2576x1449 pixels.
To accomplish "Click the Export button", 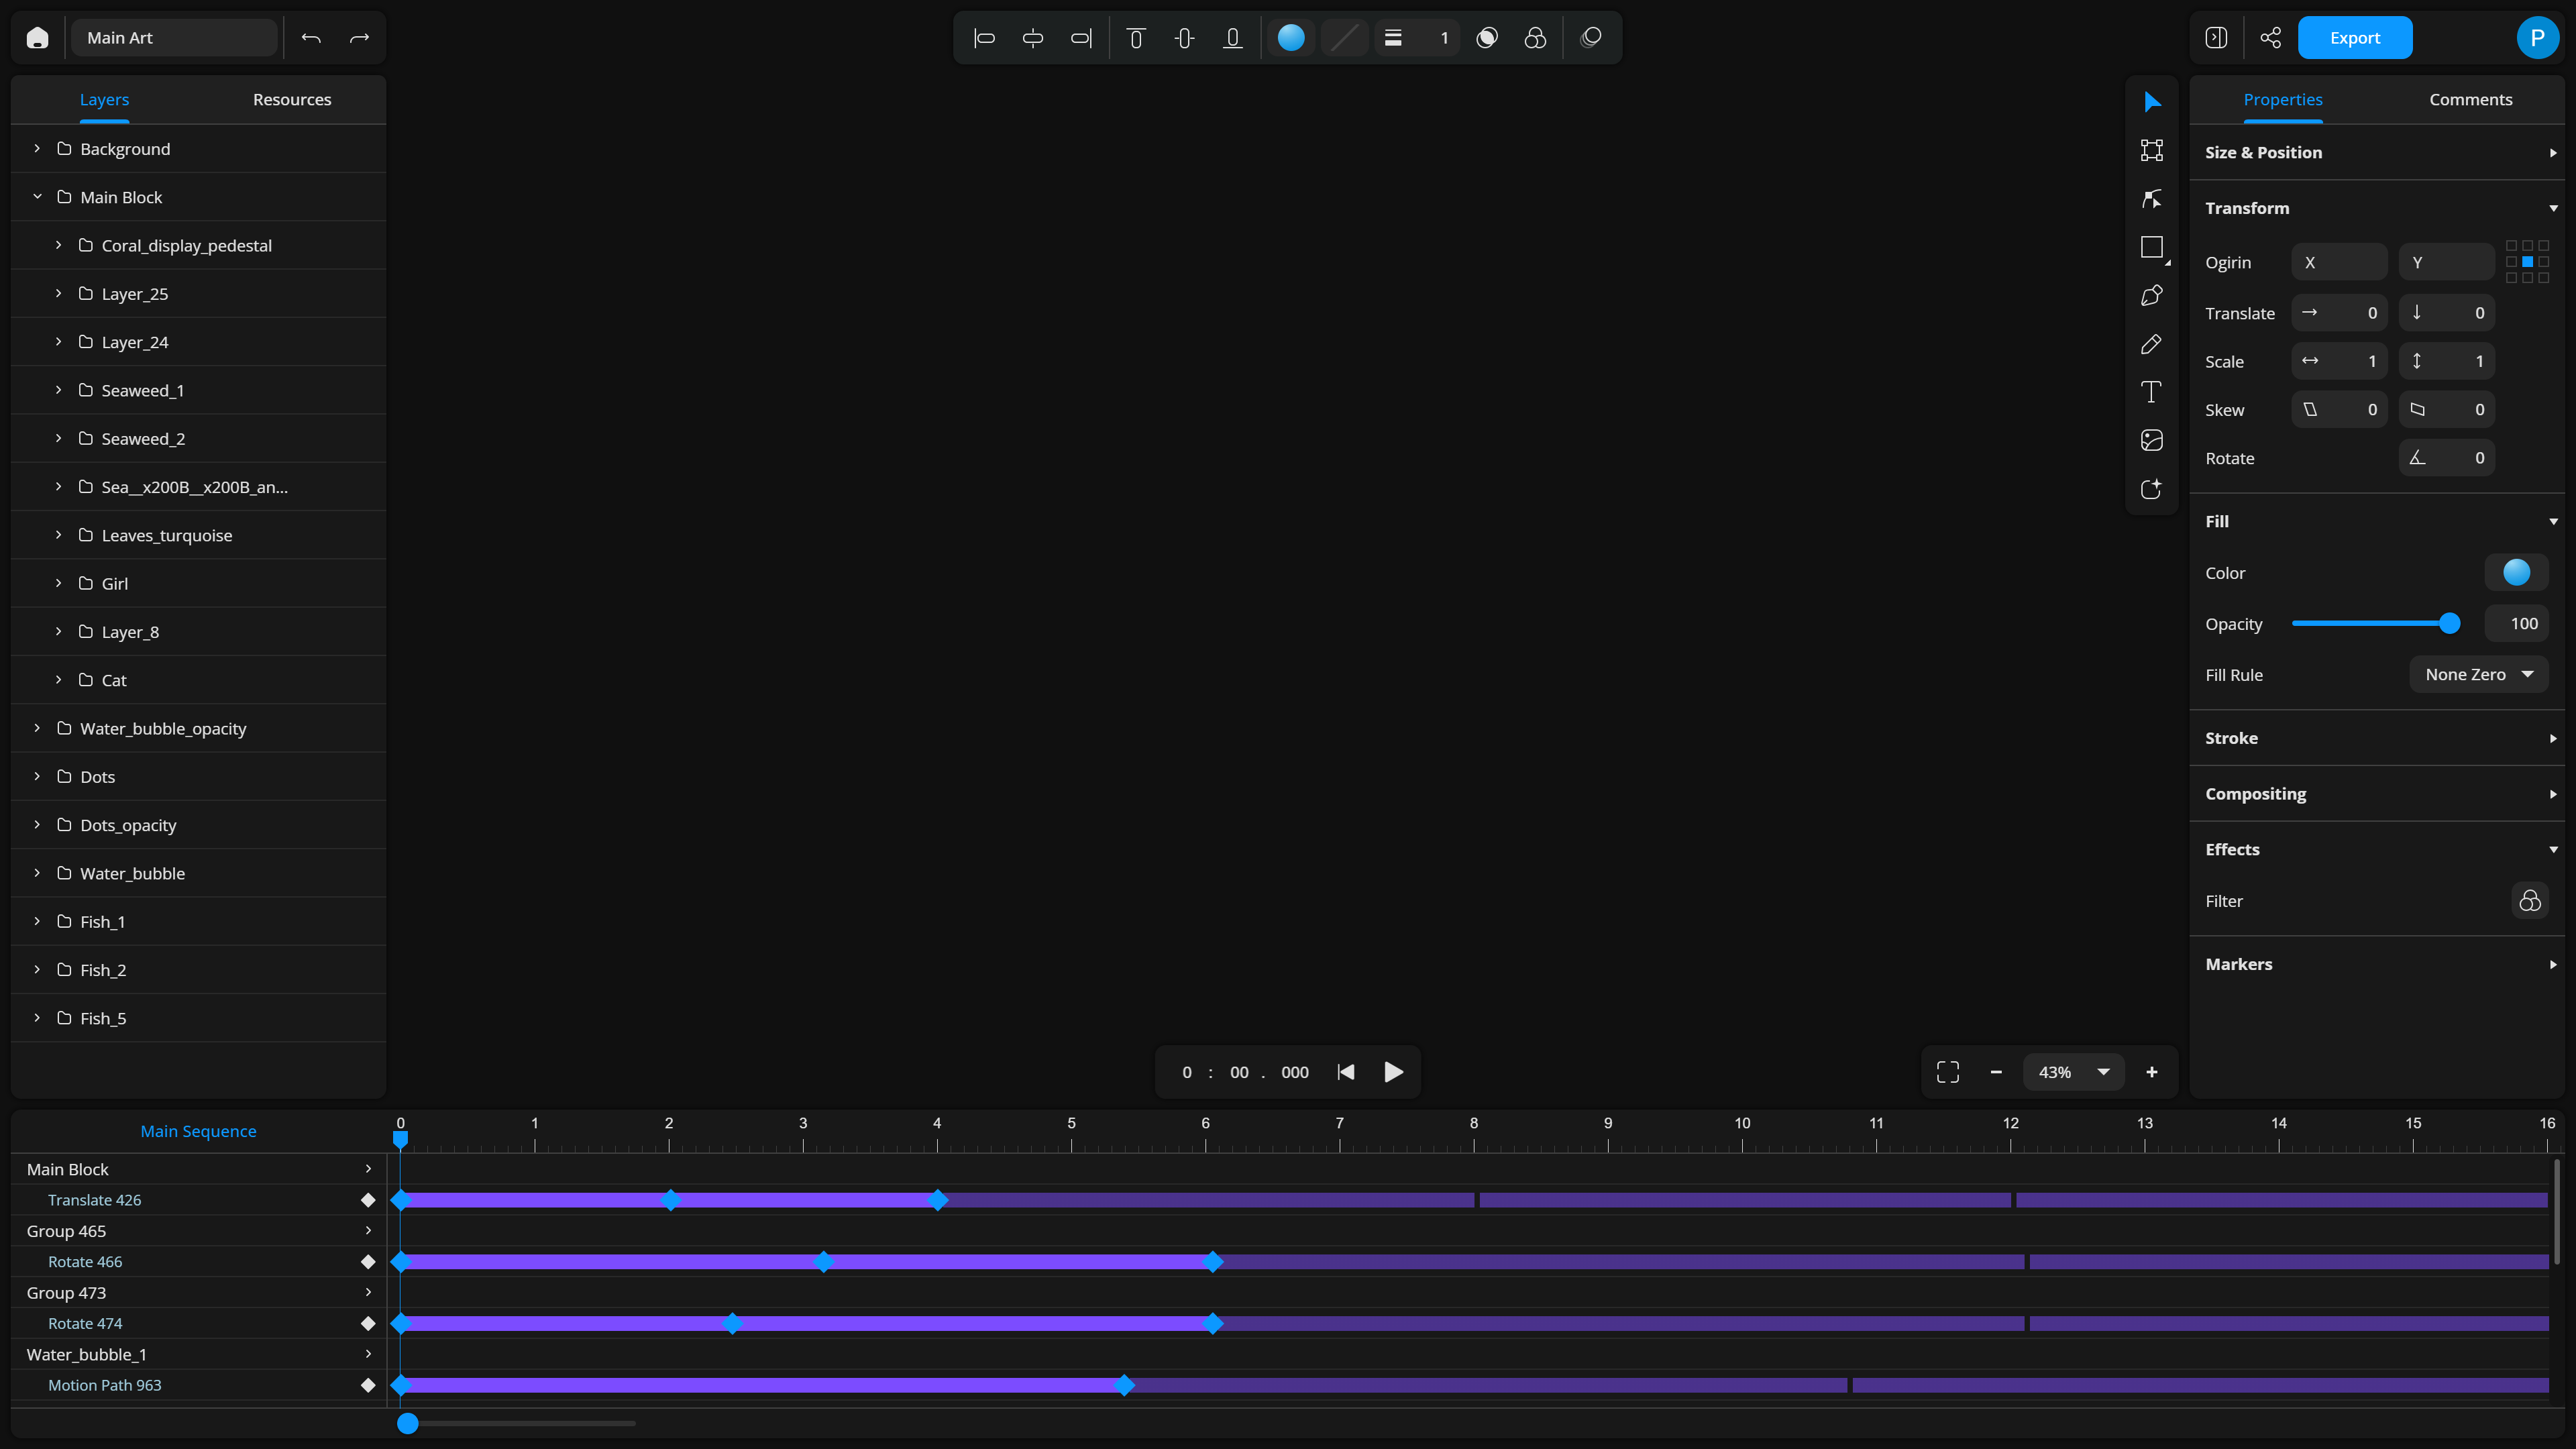I will 2354,38.
